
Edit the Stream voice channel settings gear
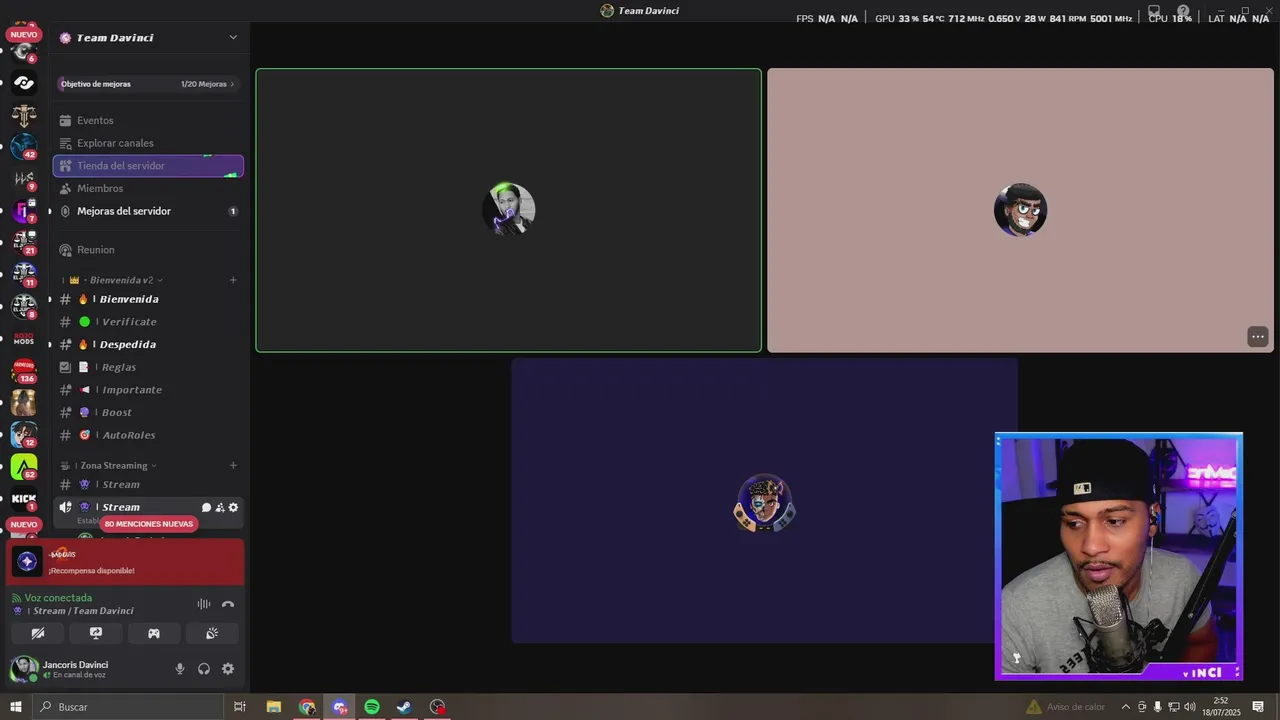[x=234, y=507]
